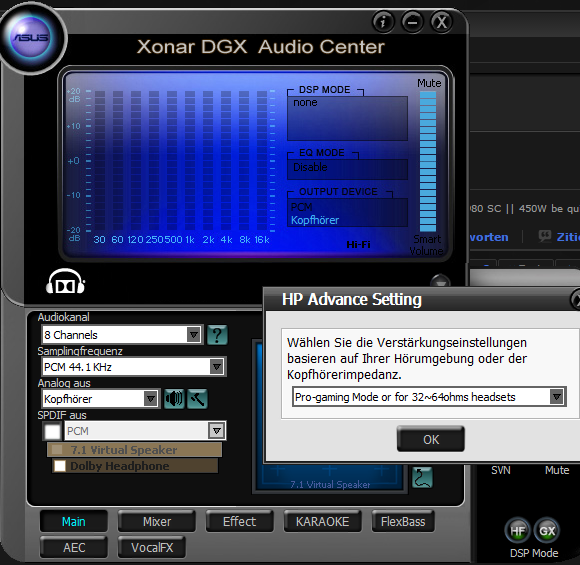This screenshot has height=565, width=580.
Task: Enable Dolby Headphone checkbox
Action: (x=60, y=465)
